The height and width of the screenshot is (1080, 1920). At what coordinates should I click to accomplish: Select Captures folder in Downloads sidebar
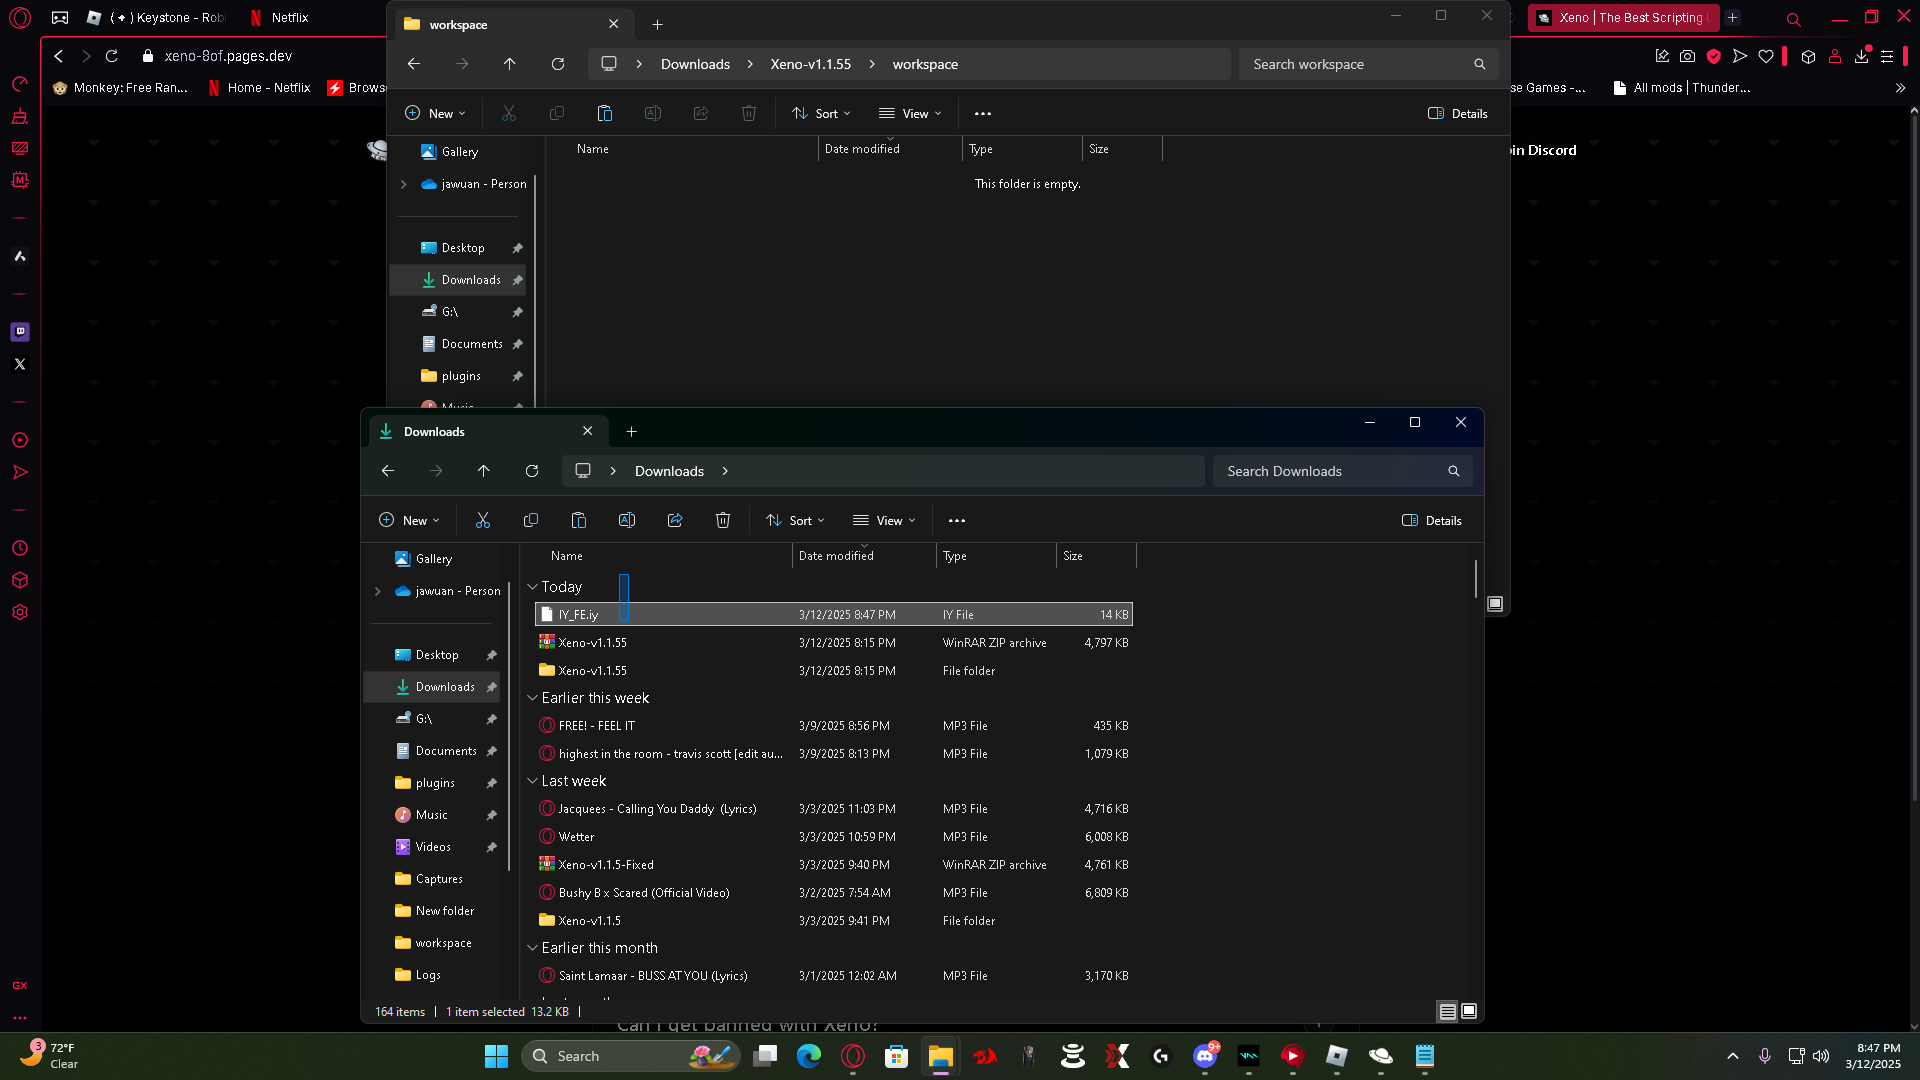point(439,879)
